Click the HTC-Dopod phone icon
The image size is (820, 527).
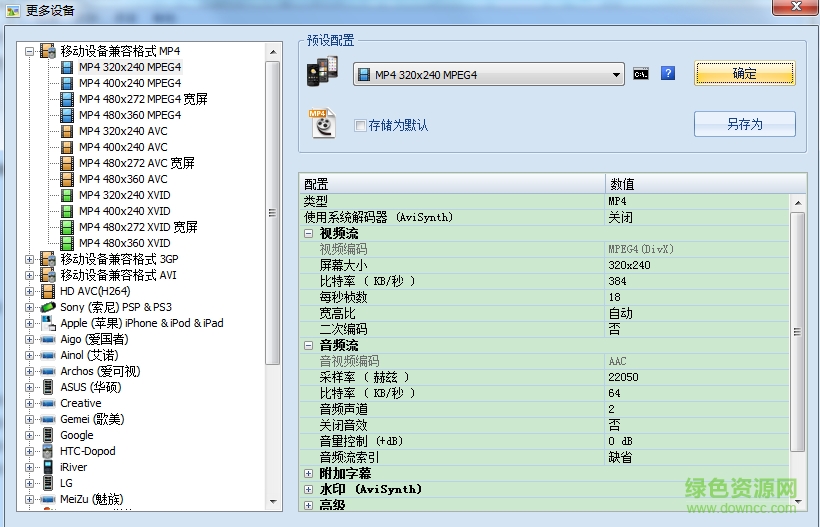coord(48,451)
